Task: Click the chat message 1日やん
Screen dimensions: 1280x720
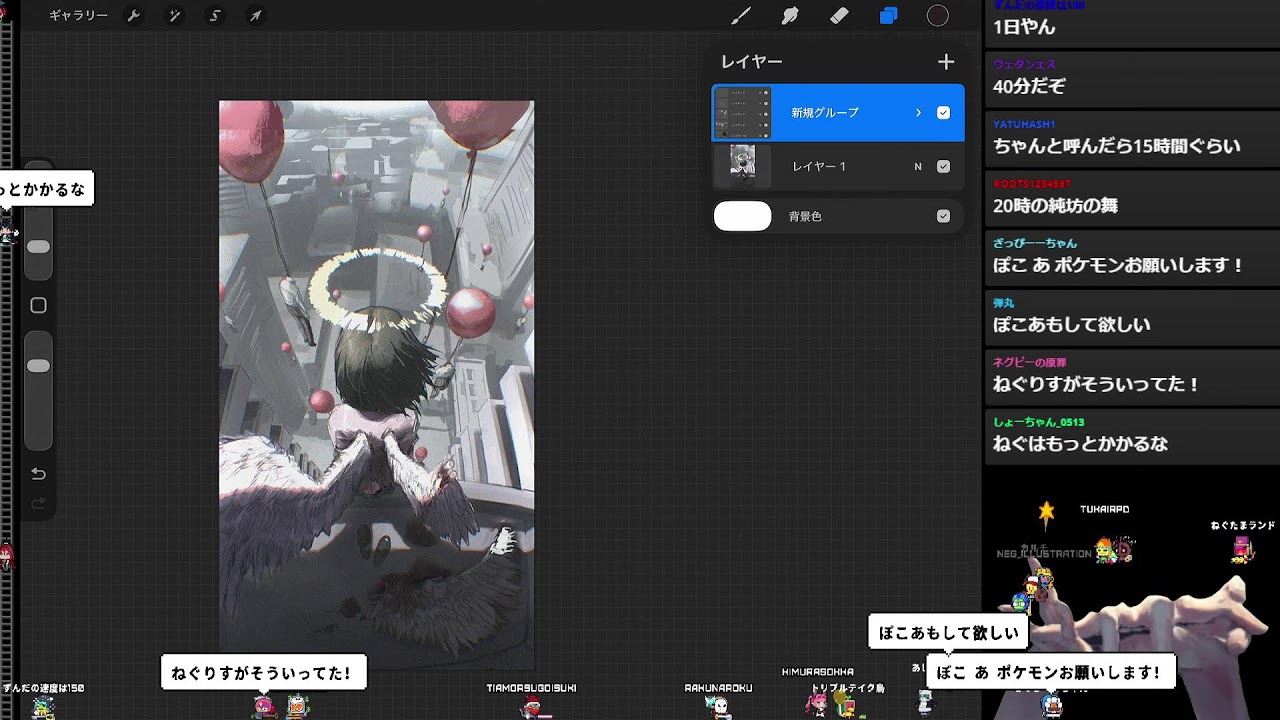Action: tap(1024, 27)
